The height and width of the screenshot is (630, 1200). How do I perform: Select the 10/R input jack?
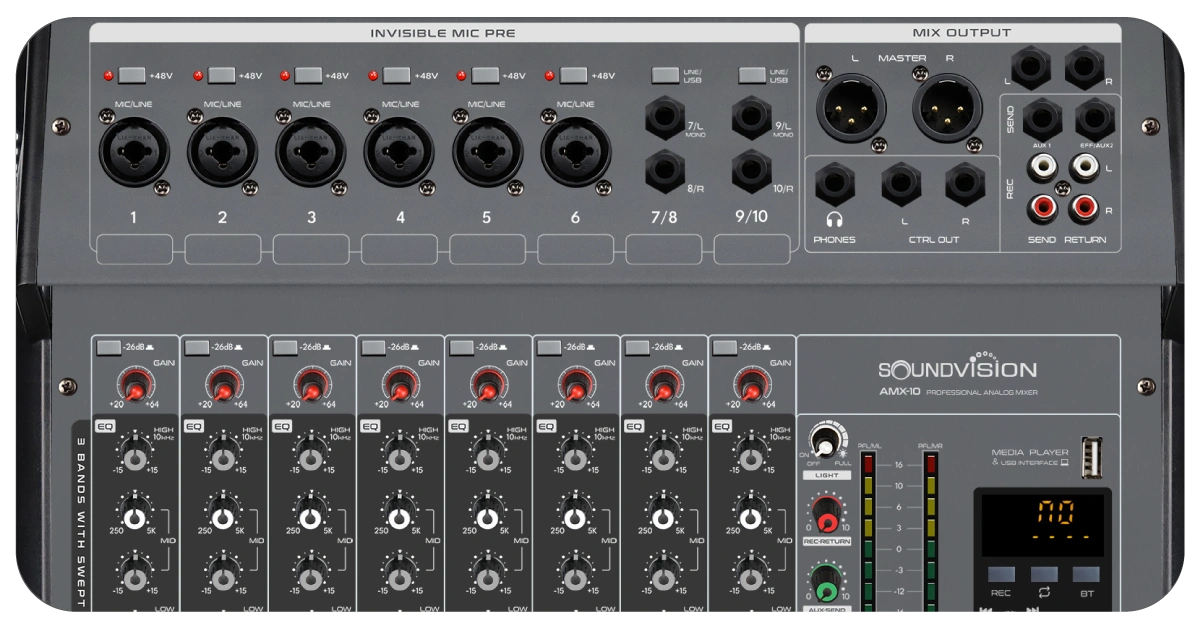[752, 171]
